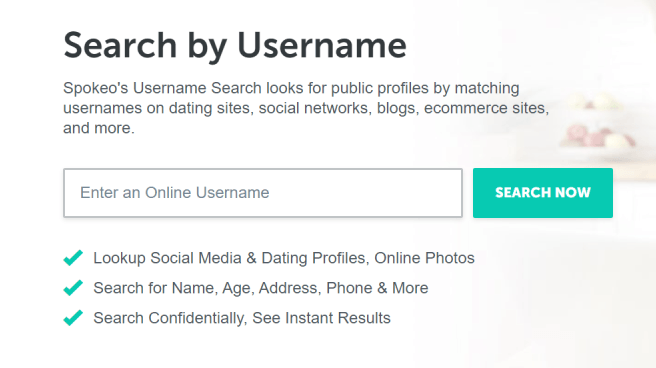Click the and more. text ending description

pos(99,128)
